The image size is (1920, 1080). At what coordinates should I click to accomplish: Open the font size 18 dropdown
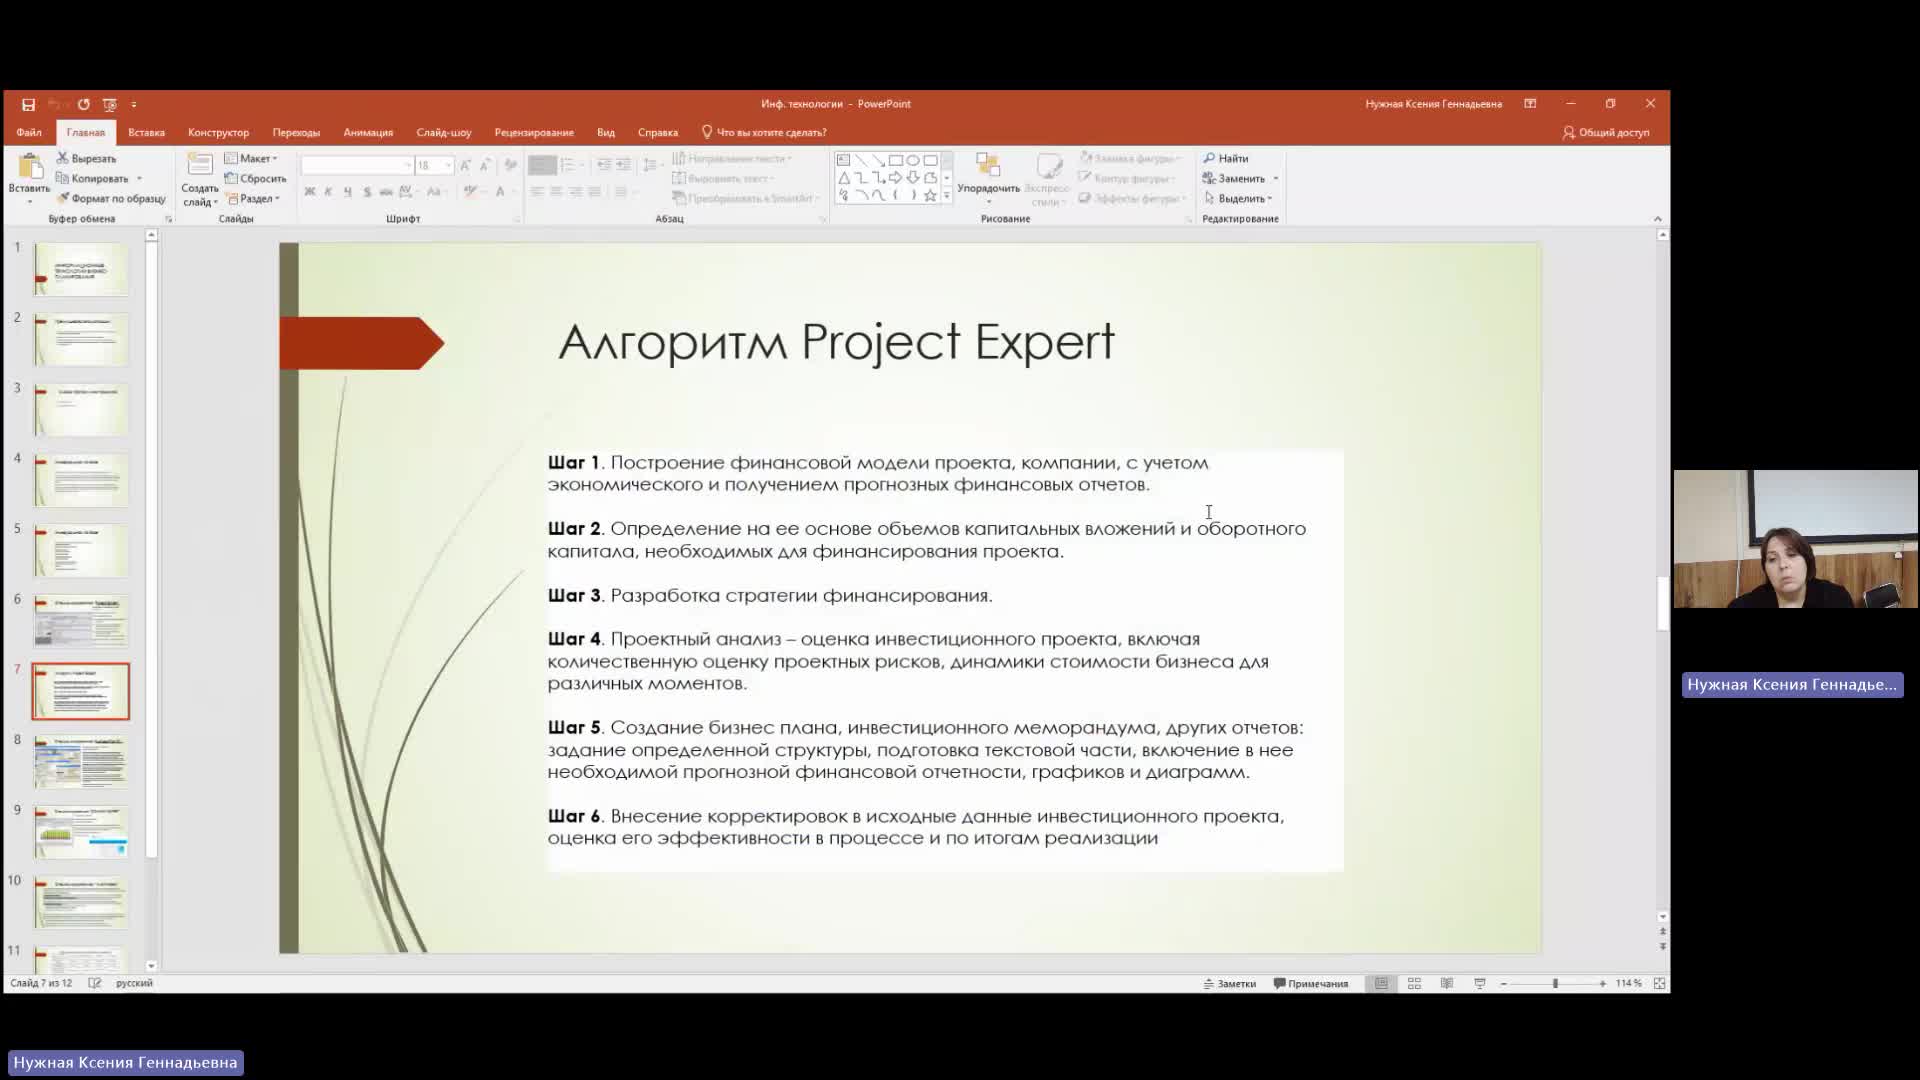click(448, 165)
